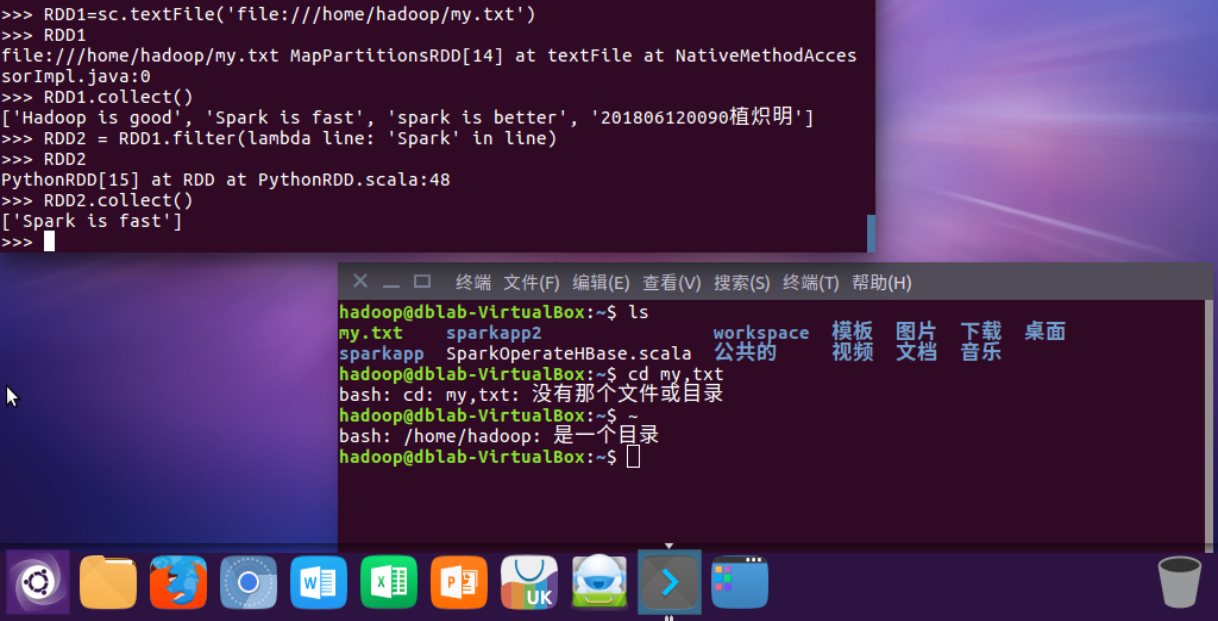
Task: Click sparkapp directory in ls output
Action: (381, 354)
